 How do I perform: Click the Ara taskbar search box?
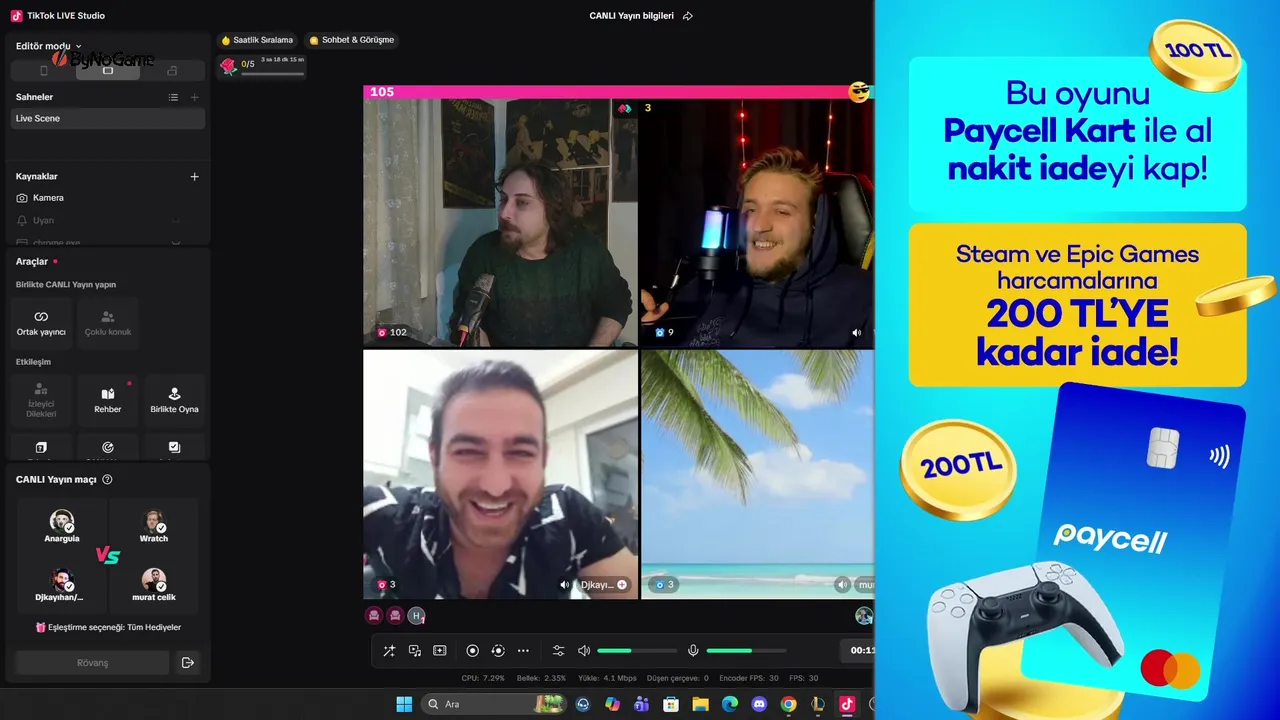(492, 704)
